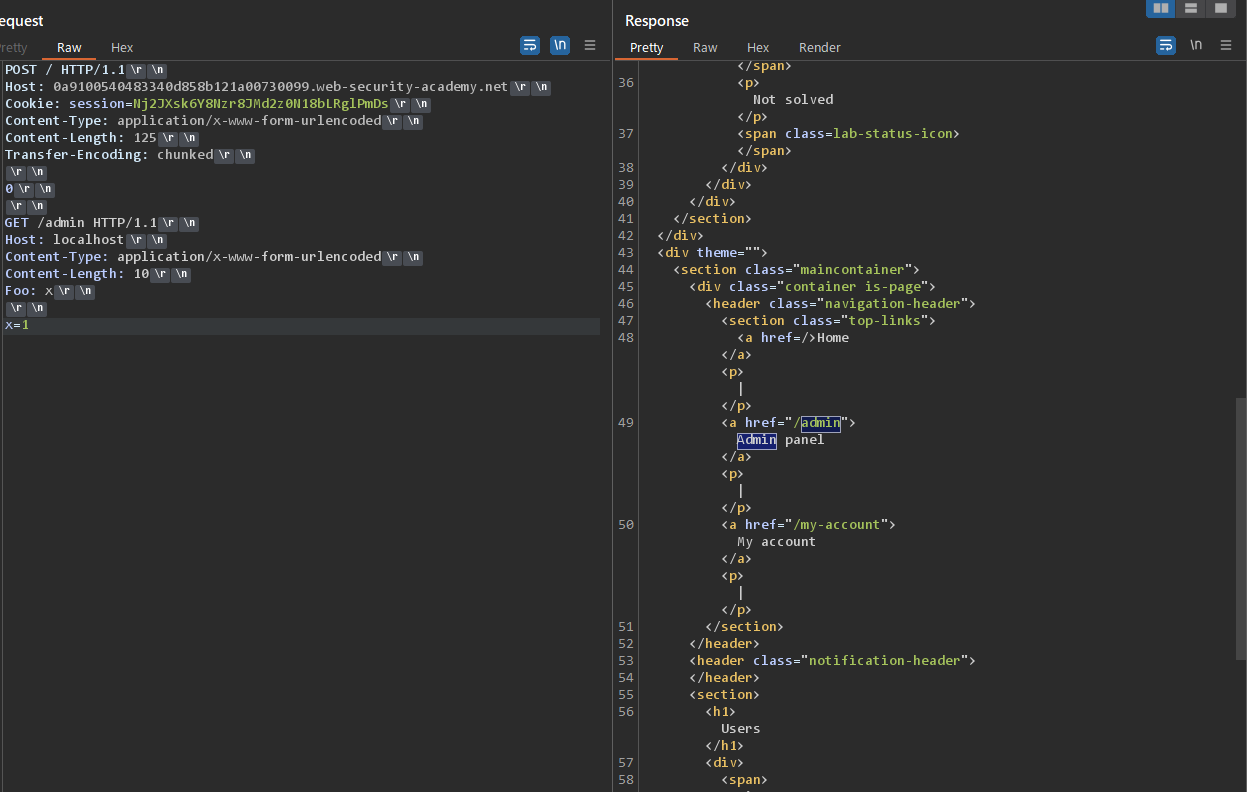
Task: Click header class notification-header line
Action: tap(832, 661)
